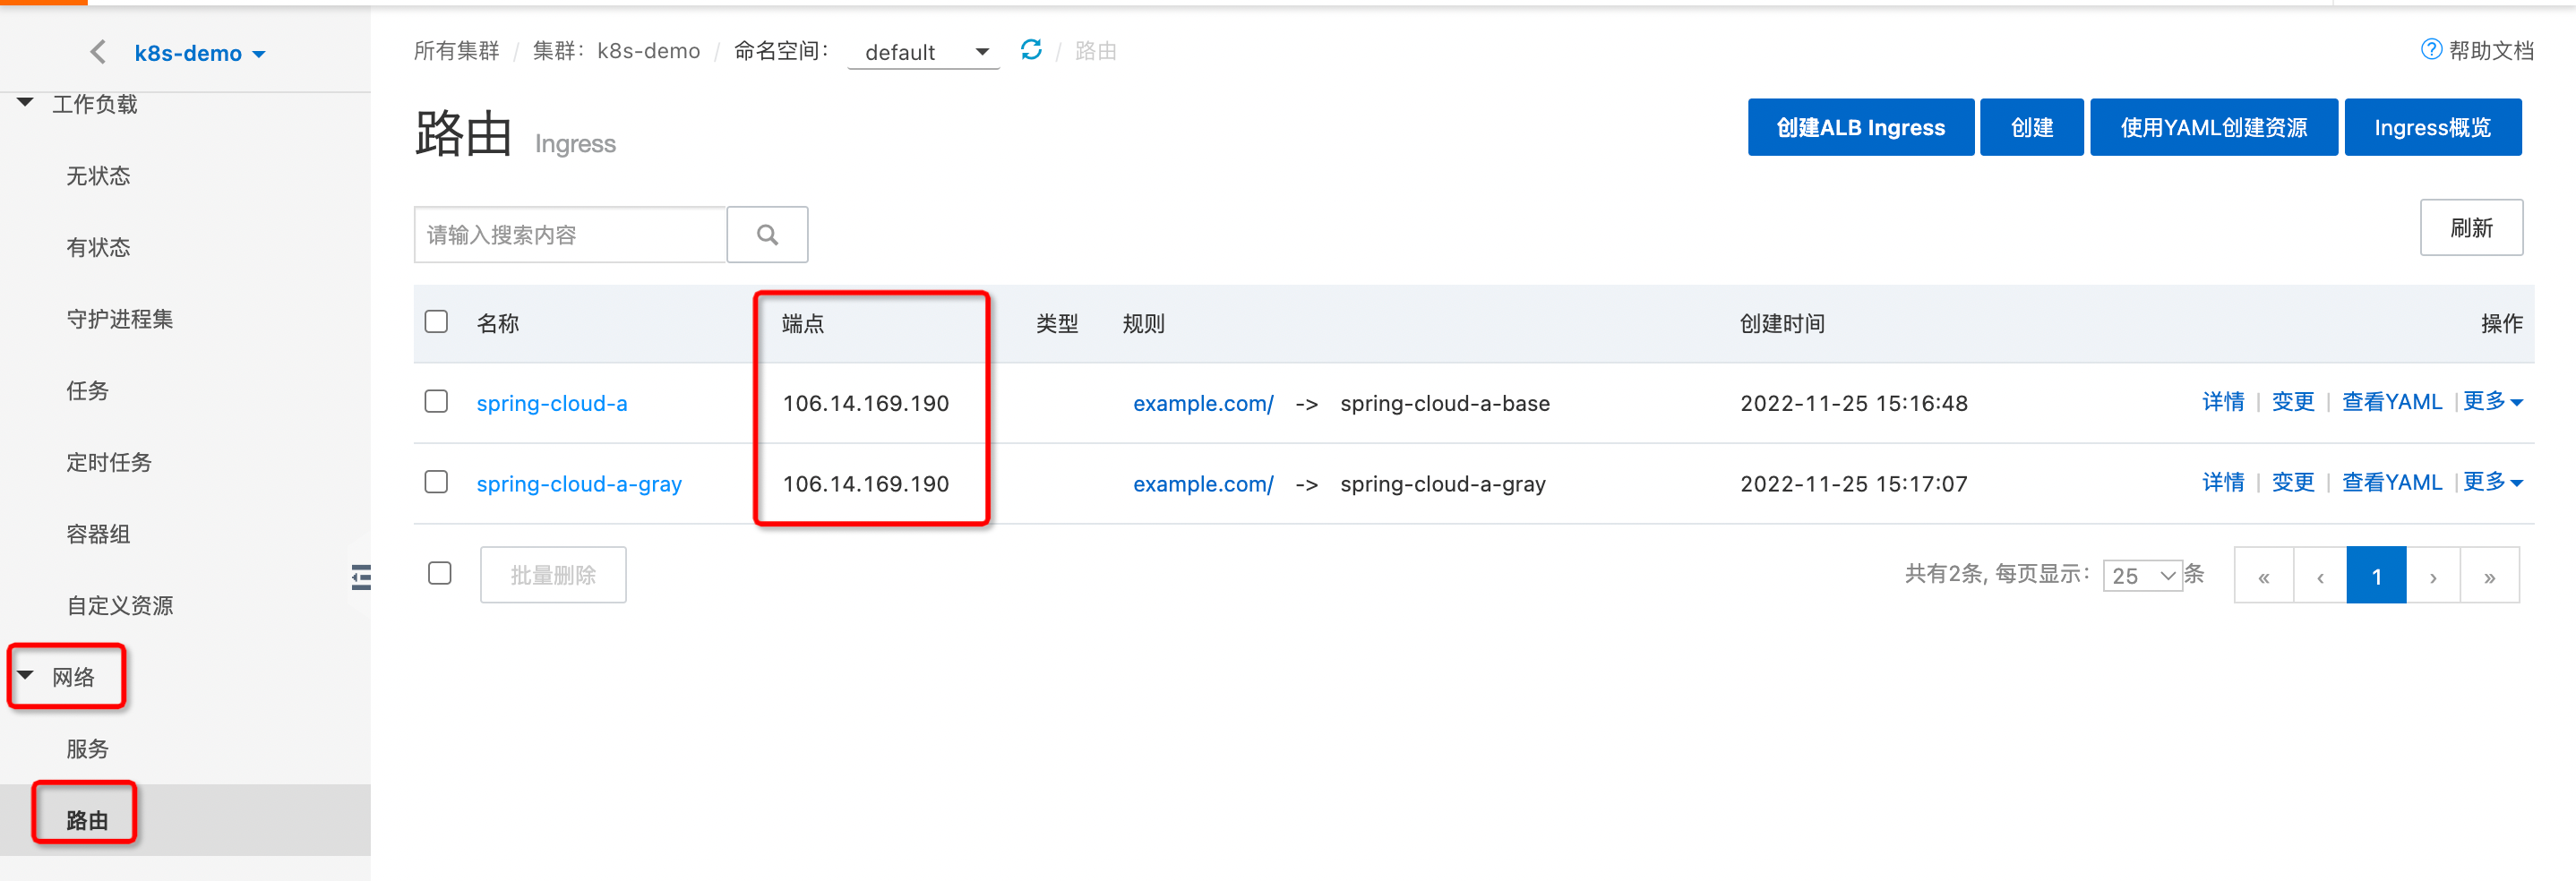Toggle the select-all checkbox in table header
2576x881 pixels.
pyautogui.click(x=436, y=322)
